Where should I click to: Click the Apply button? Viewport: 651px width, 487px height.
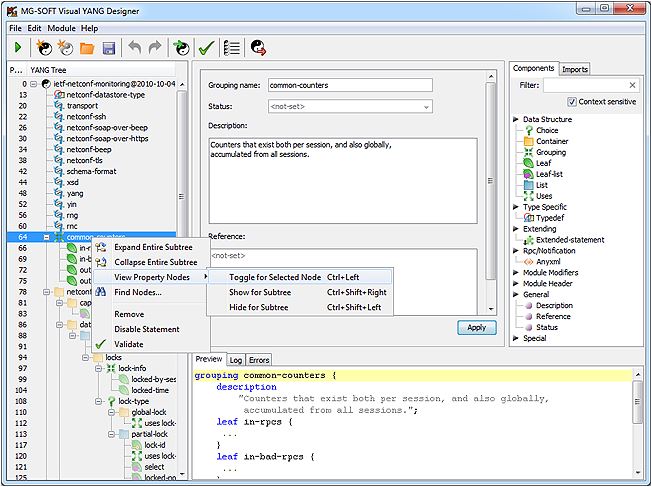pyautogui.click(x=477, y=328)
